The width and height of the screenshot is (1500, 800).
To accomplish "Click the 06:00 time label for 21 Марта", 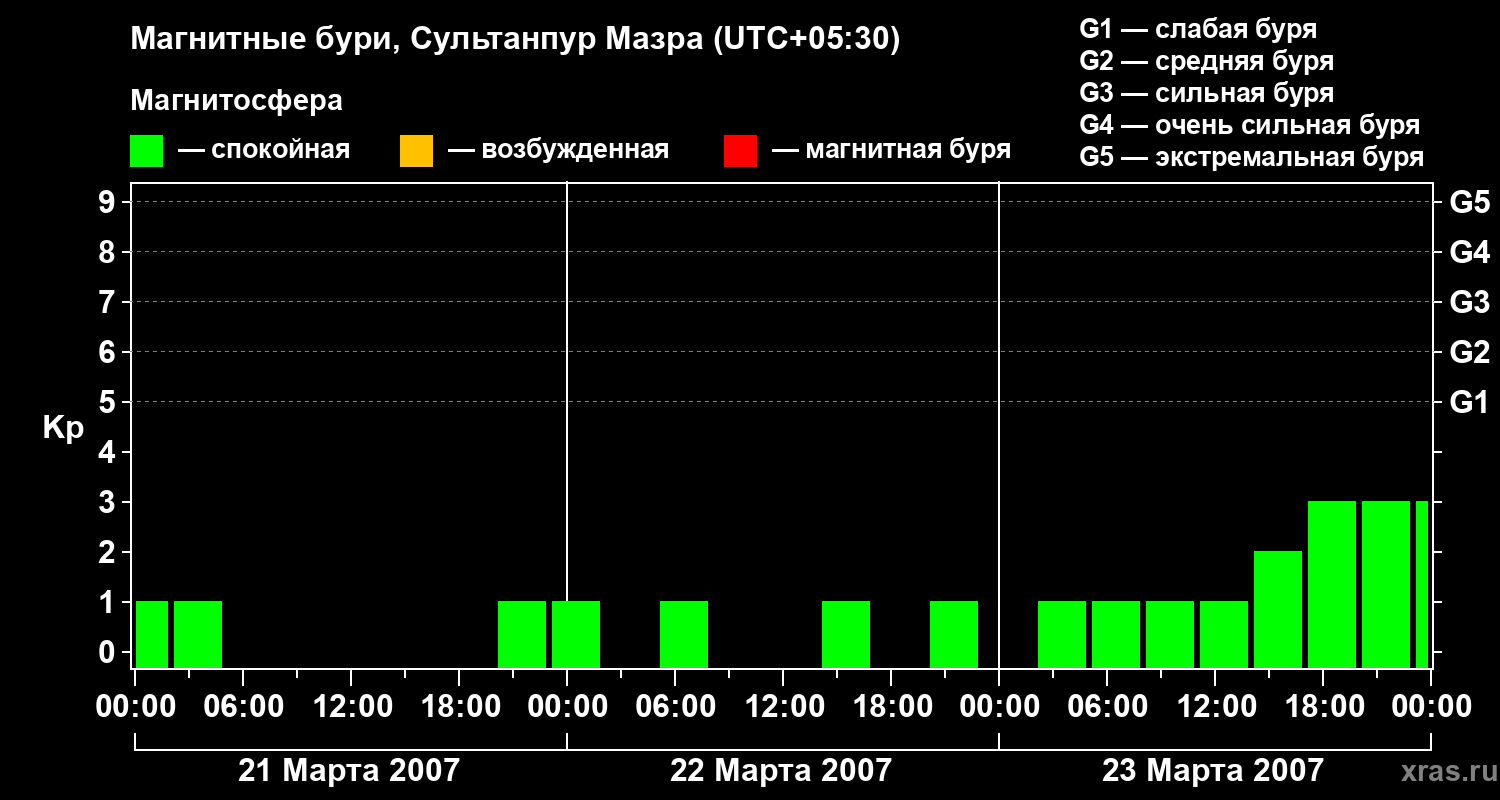I will 243,707.
